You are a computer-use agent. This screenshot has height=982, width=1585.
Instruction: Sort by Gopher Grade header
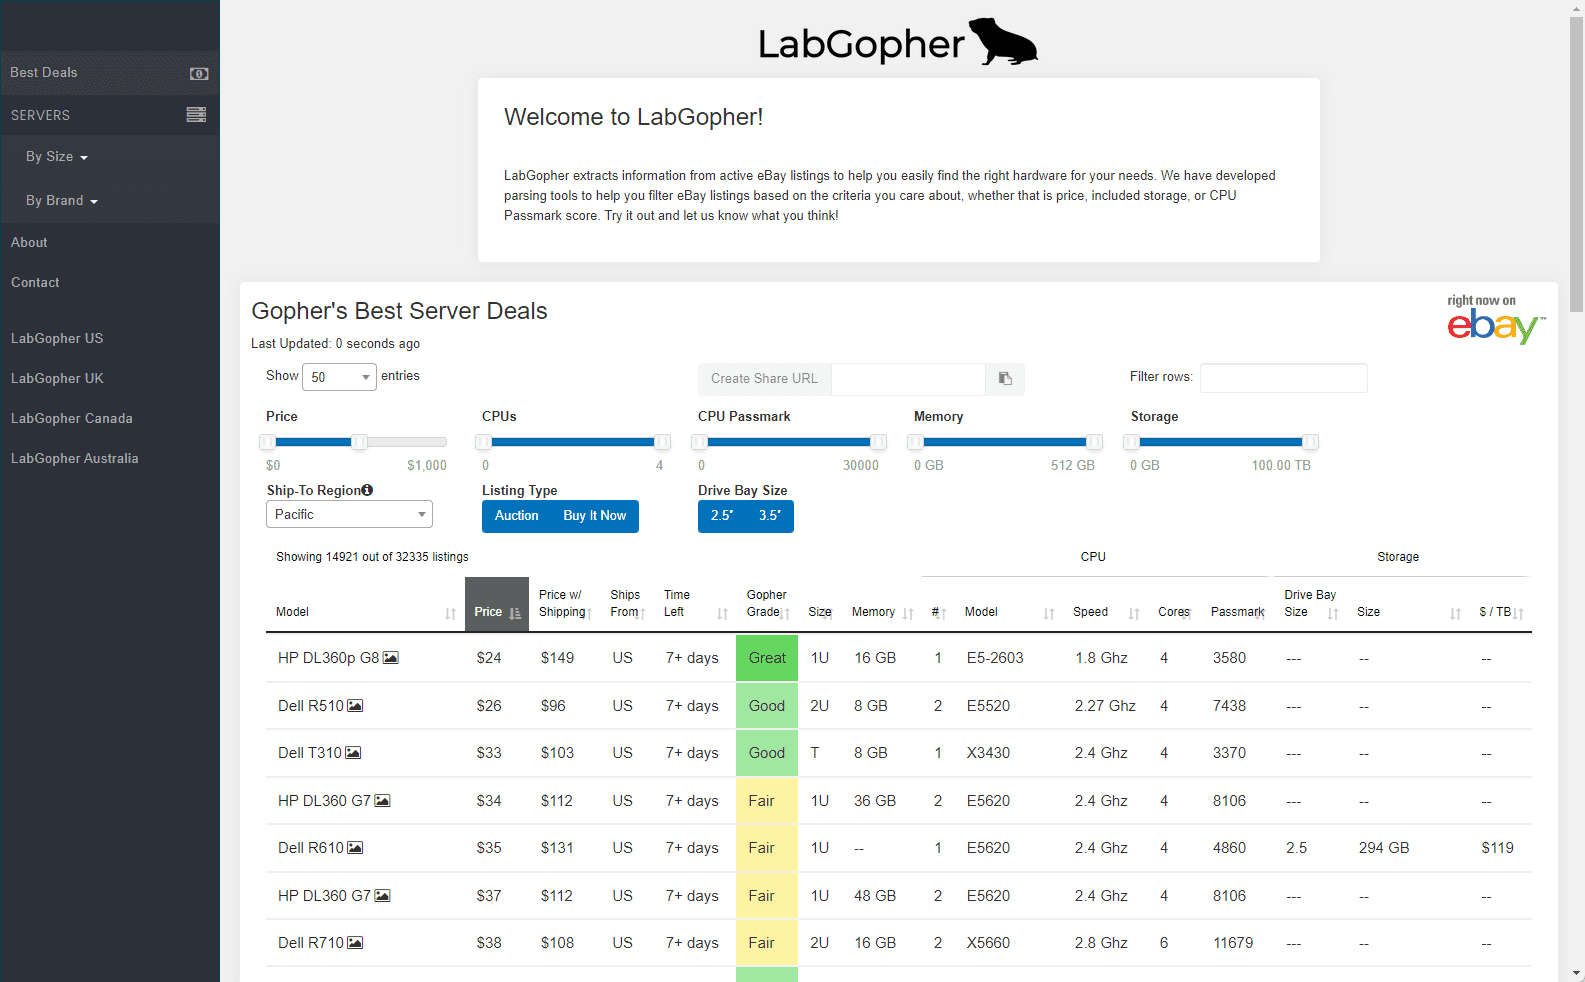768,604
